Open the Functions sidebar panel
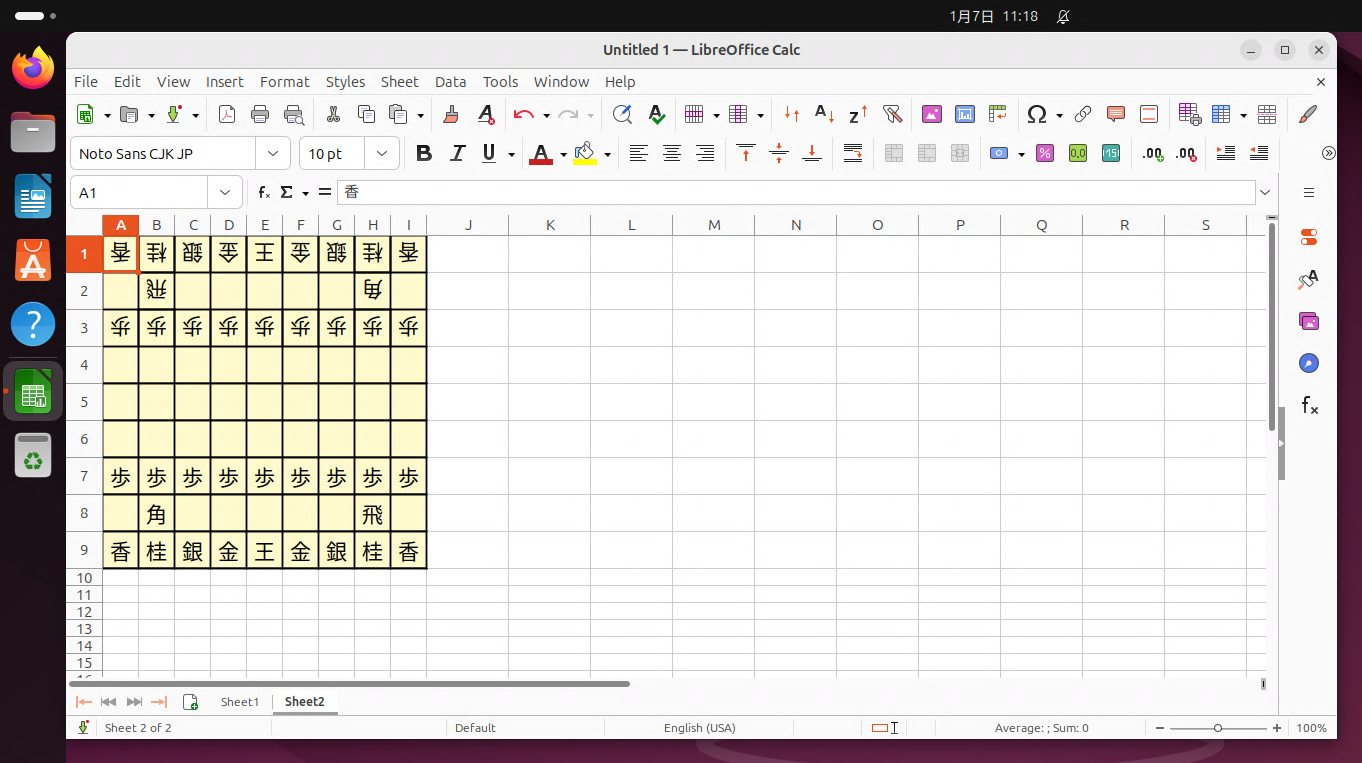Image resolution: width=1362 pixels, height=763 pixels. pyautogui.click(x=1309, y=405)
